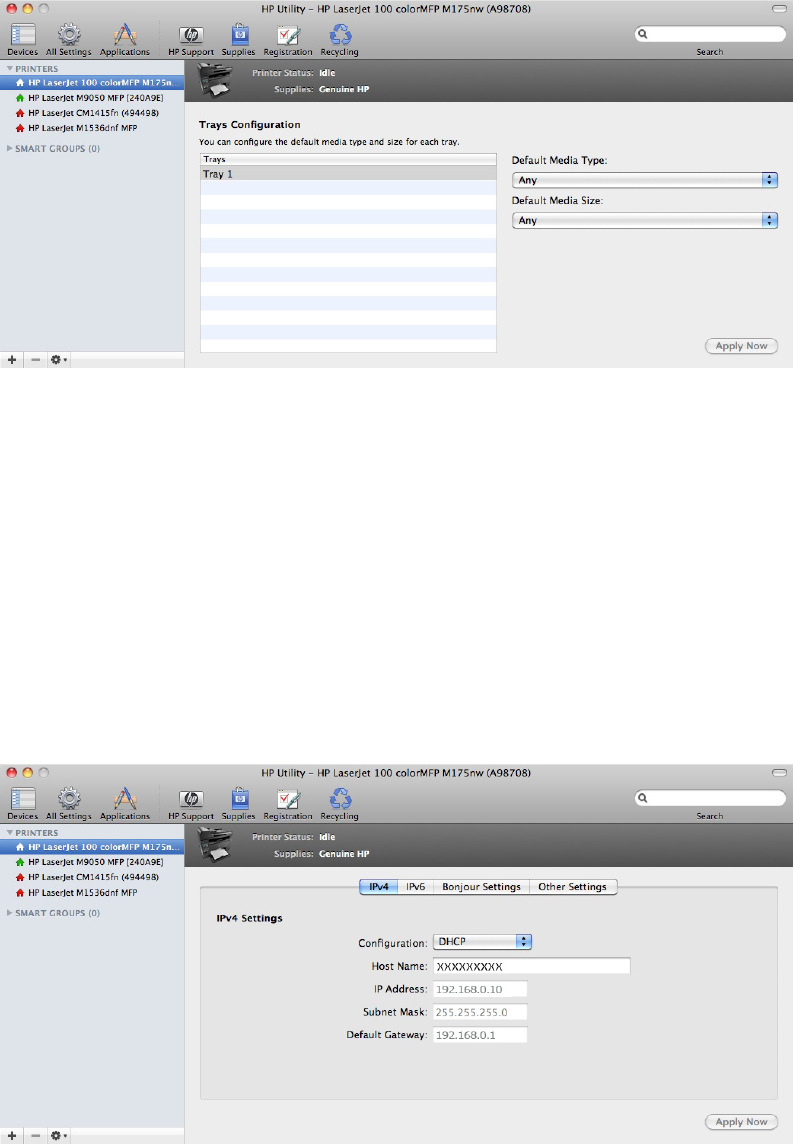This screenshot has height=1144, width=793.
Task: Remove printer with minus button, Trays window
Action: 35,360
